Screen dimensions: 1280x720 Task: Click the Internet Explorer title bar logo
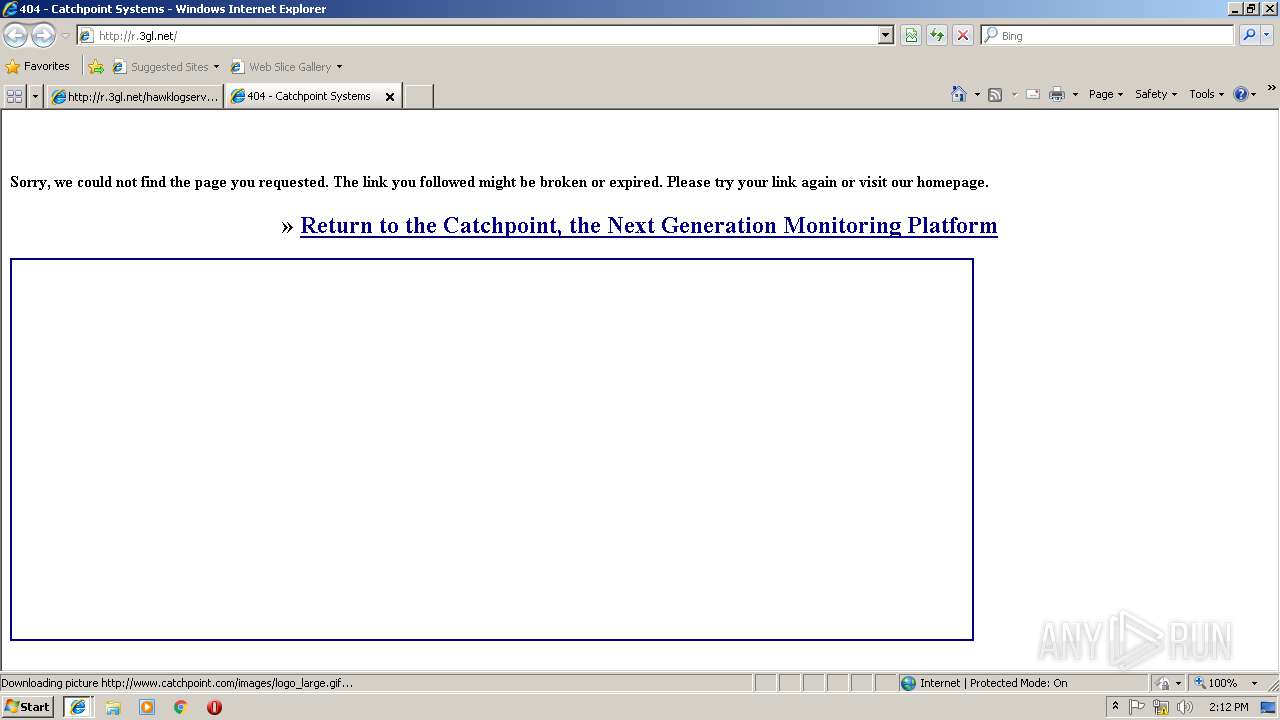tap(10, 9)
